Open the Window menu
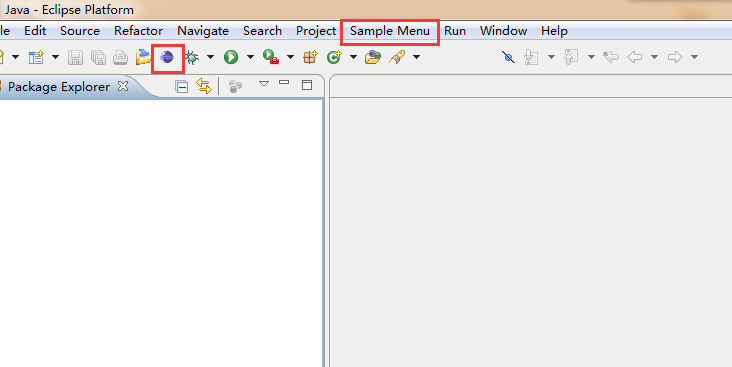The width and height of the screenshot is (732, 367). tap(503, 31)
